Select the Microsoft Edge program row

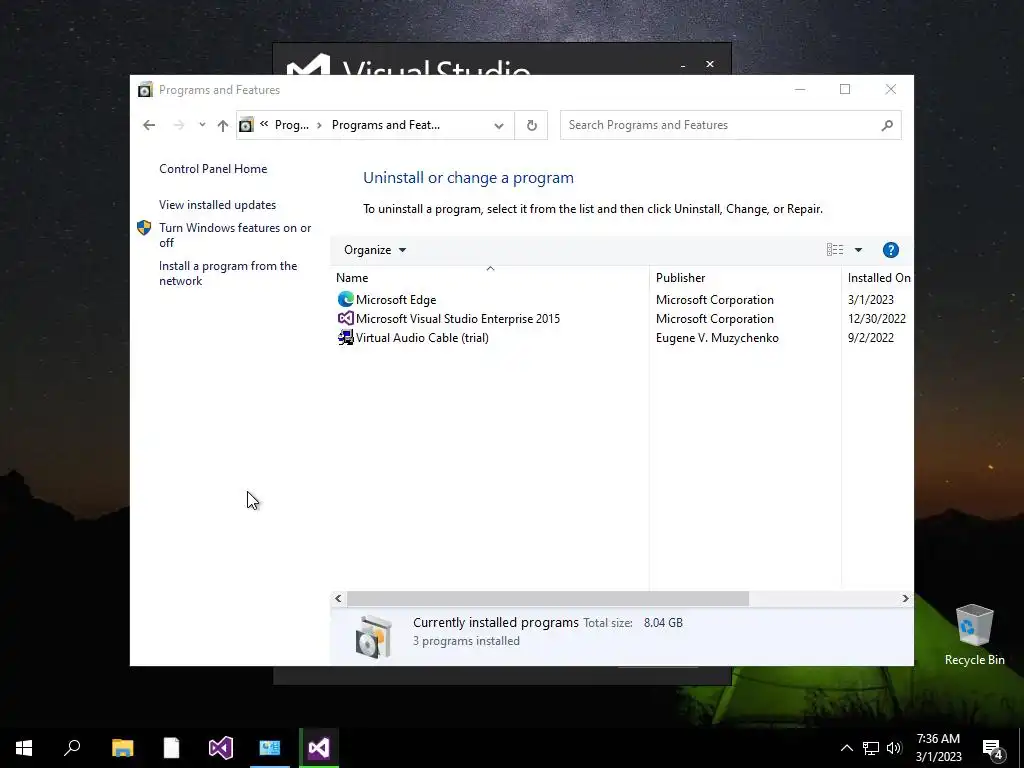[622, 300]
